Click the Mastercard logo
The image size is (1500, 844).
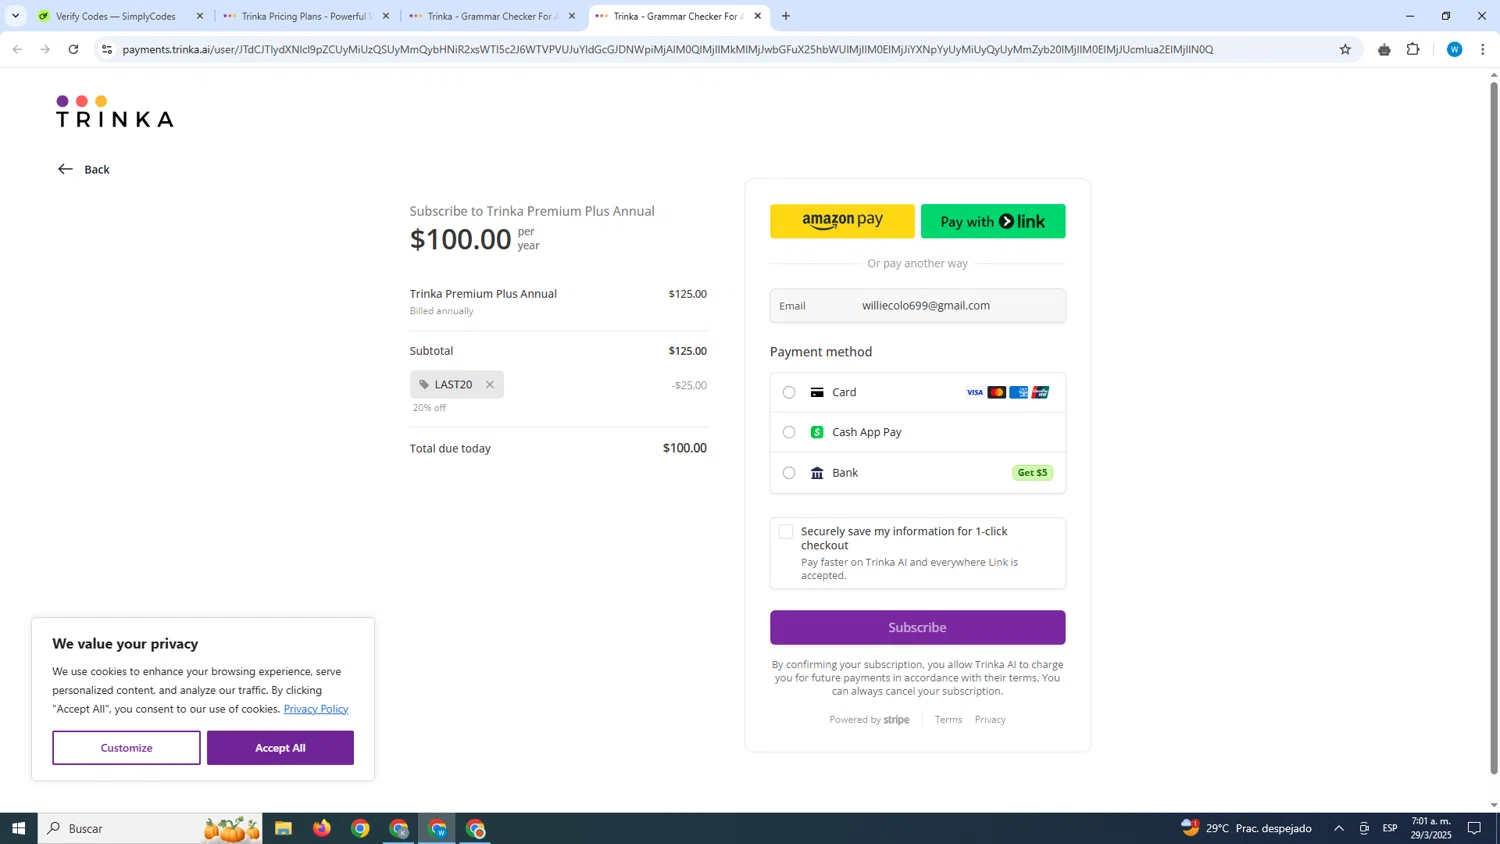coord(997,393)
